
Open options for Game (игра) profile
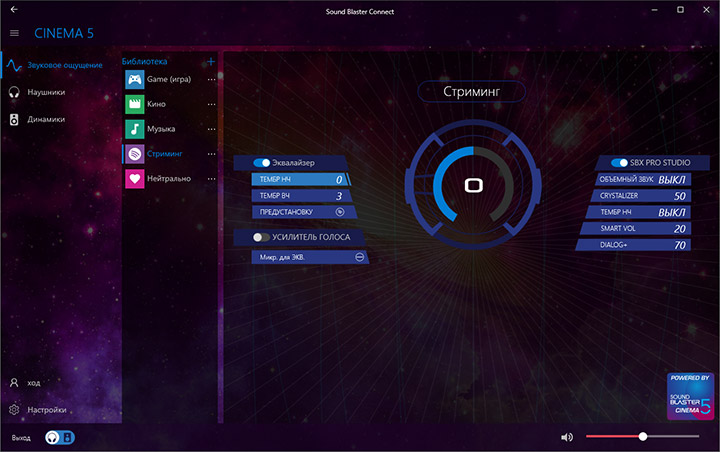click(x=211, y=79)
